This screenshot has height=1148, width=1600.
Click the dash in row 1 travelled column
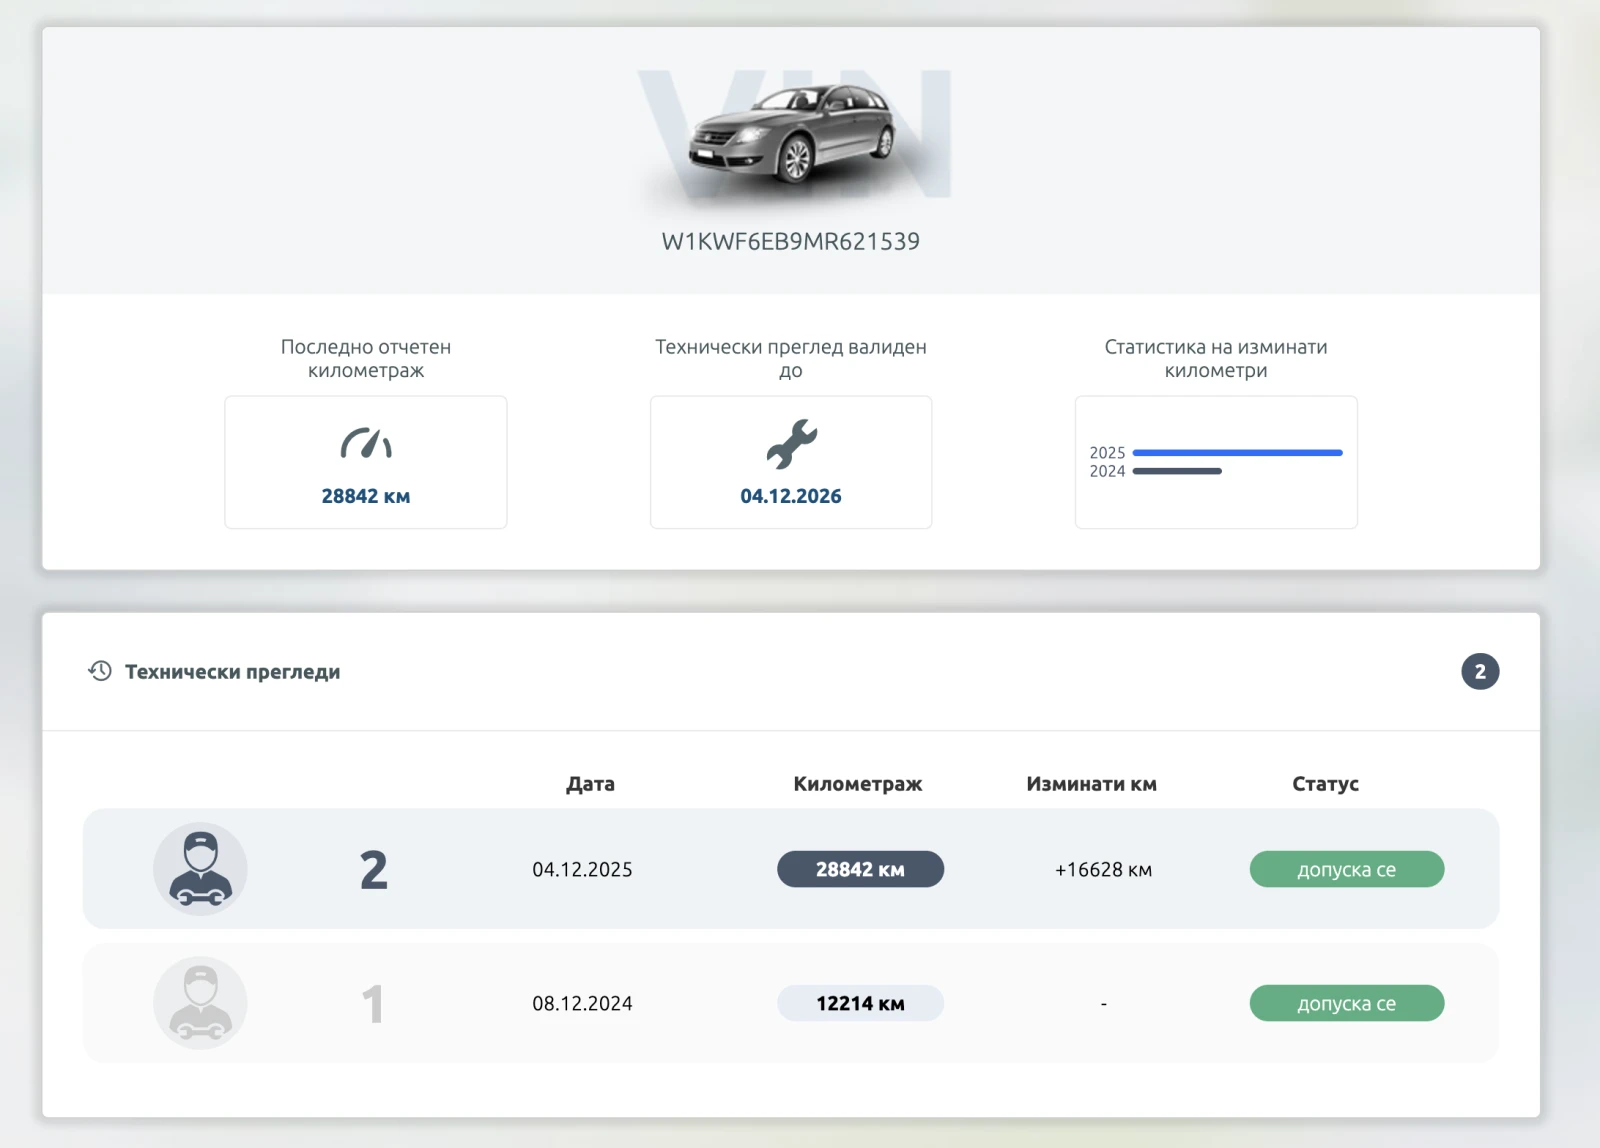coord(1103,1004)
